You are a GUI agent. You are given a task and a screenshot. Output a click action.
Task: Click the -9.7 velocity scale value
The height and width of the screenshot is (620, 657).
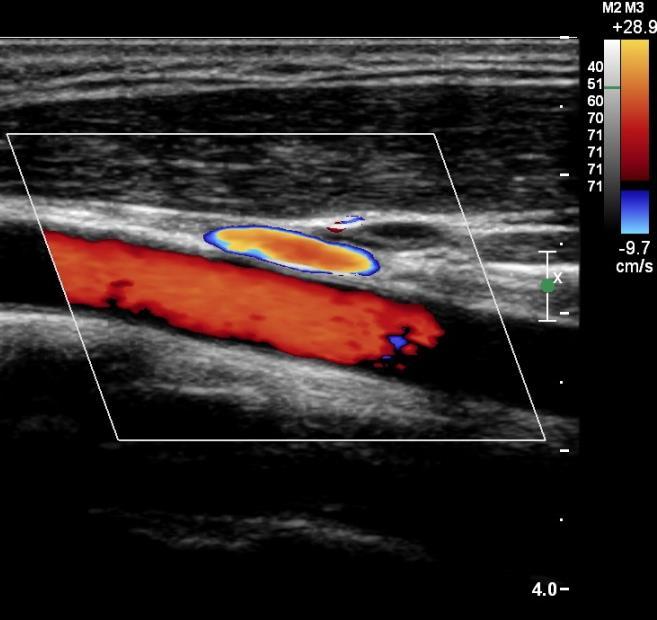634,248
